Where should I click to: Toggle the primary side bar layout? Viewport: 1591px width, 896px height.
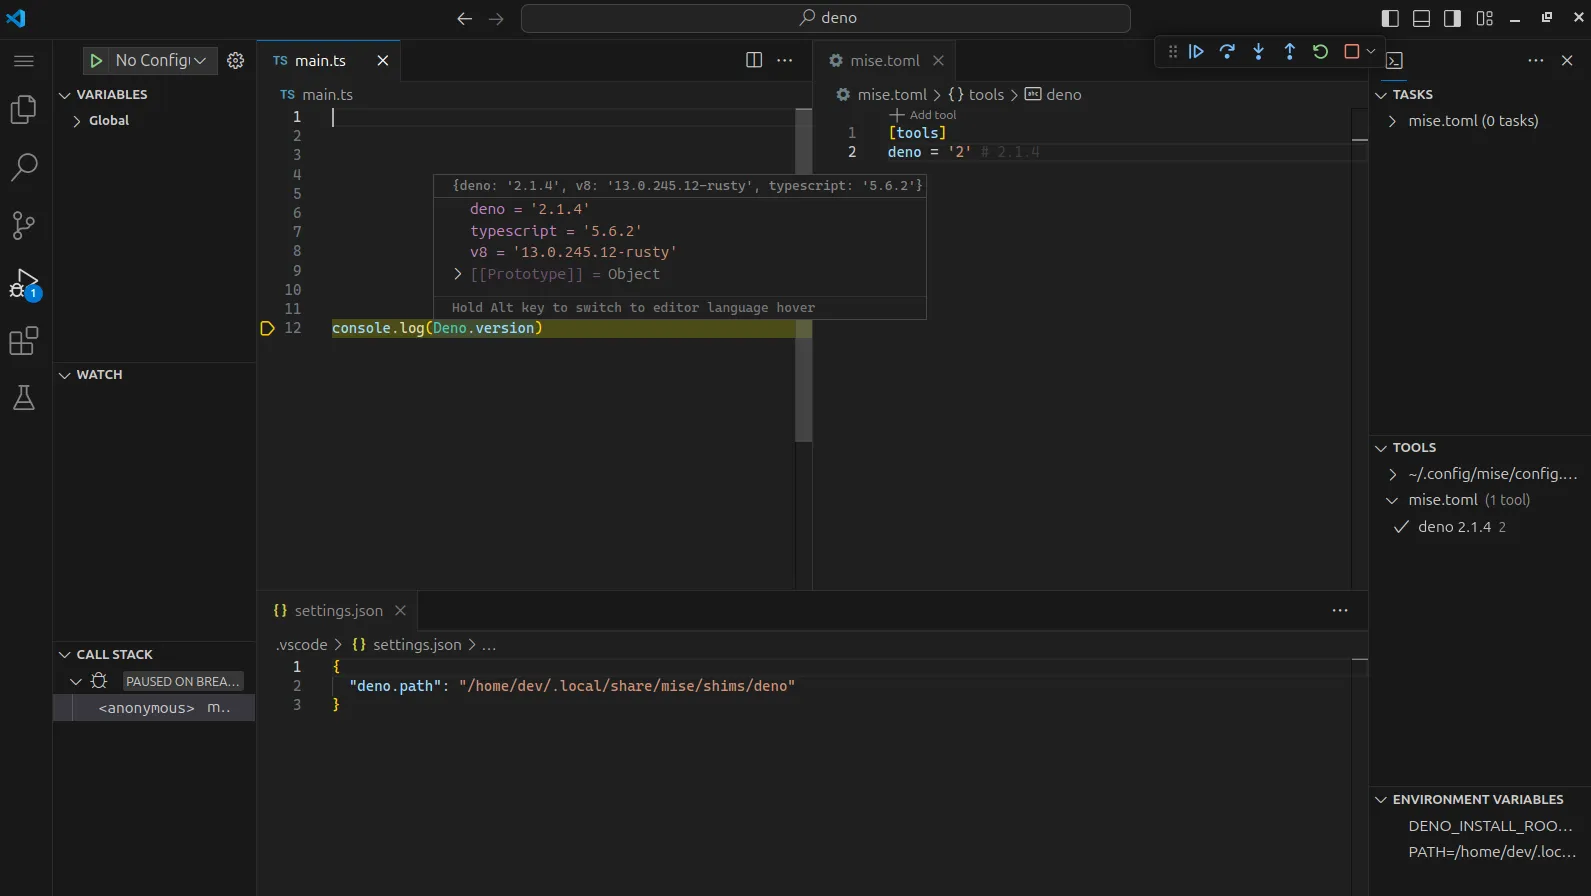[x=1390, y=18]
